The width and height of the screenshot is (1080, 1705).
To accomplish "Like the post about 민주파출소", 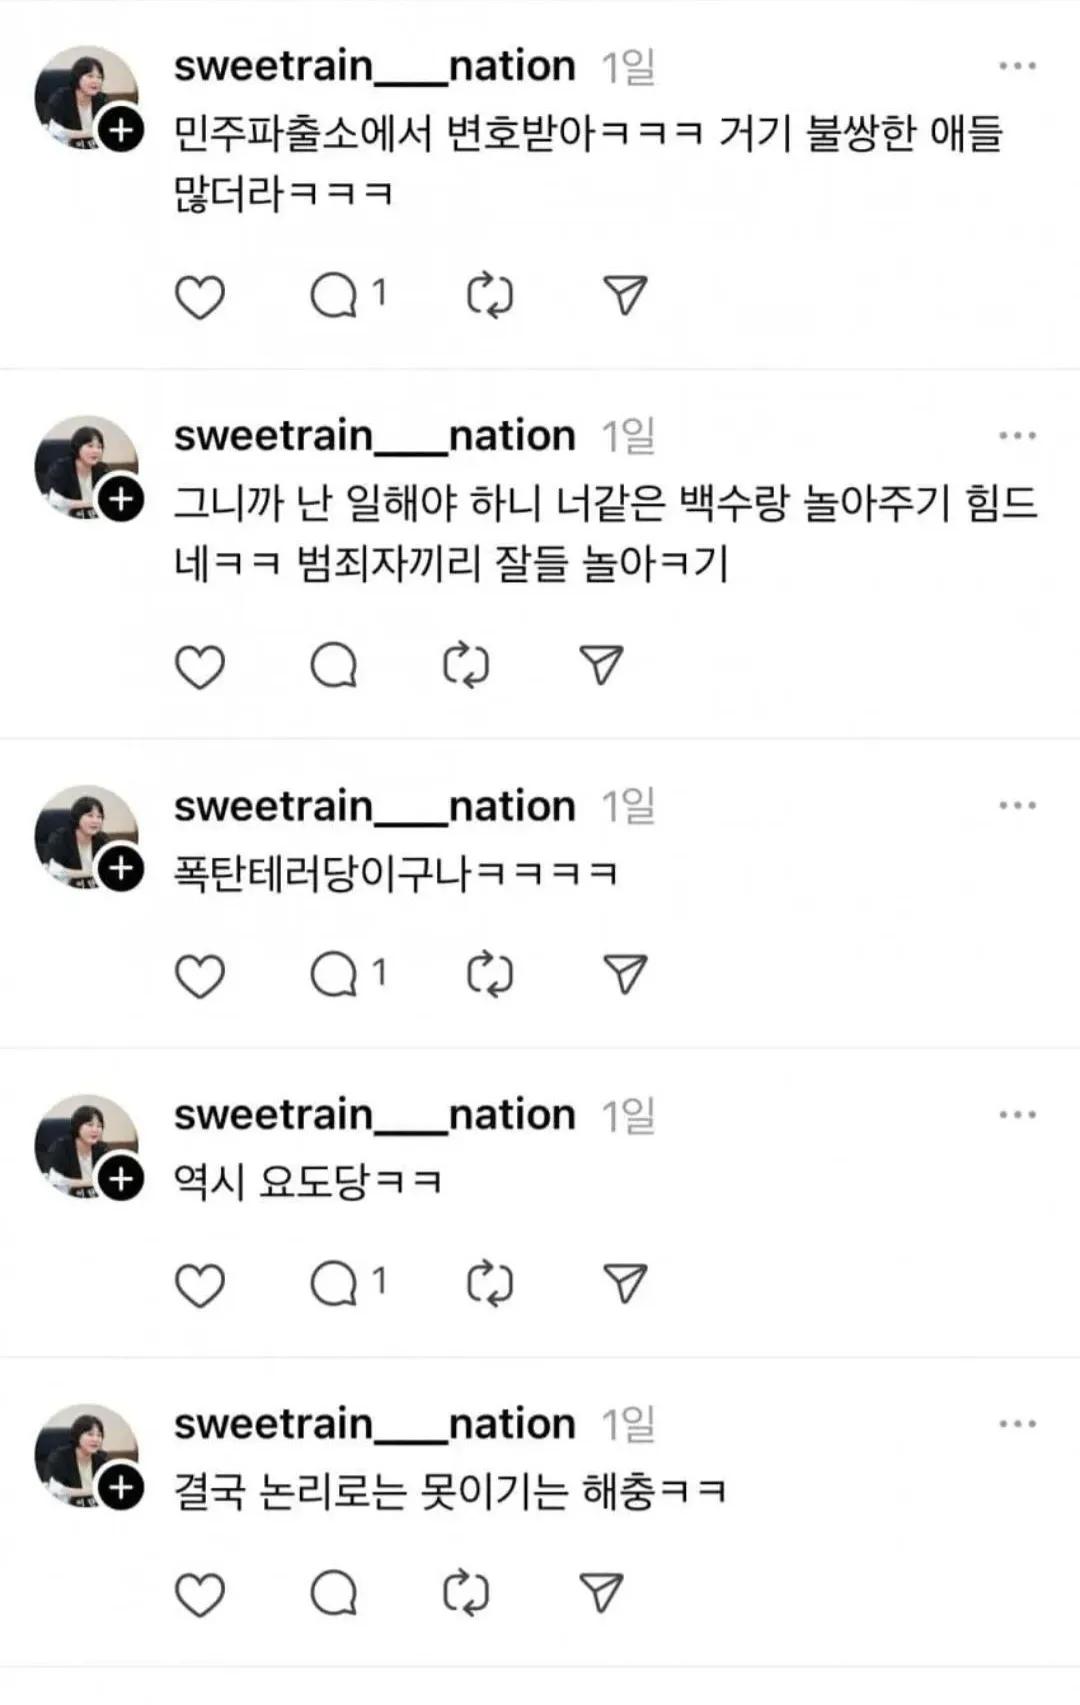I will (200, 297).
